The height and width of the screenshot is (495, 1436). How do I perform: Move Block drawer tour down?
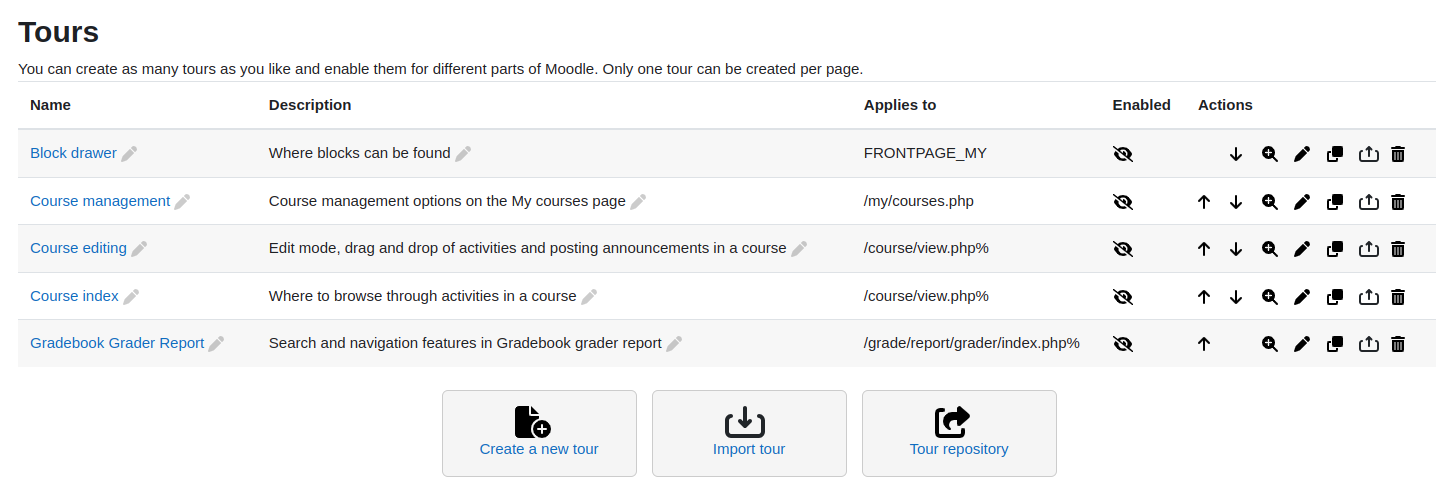1236,154
